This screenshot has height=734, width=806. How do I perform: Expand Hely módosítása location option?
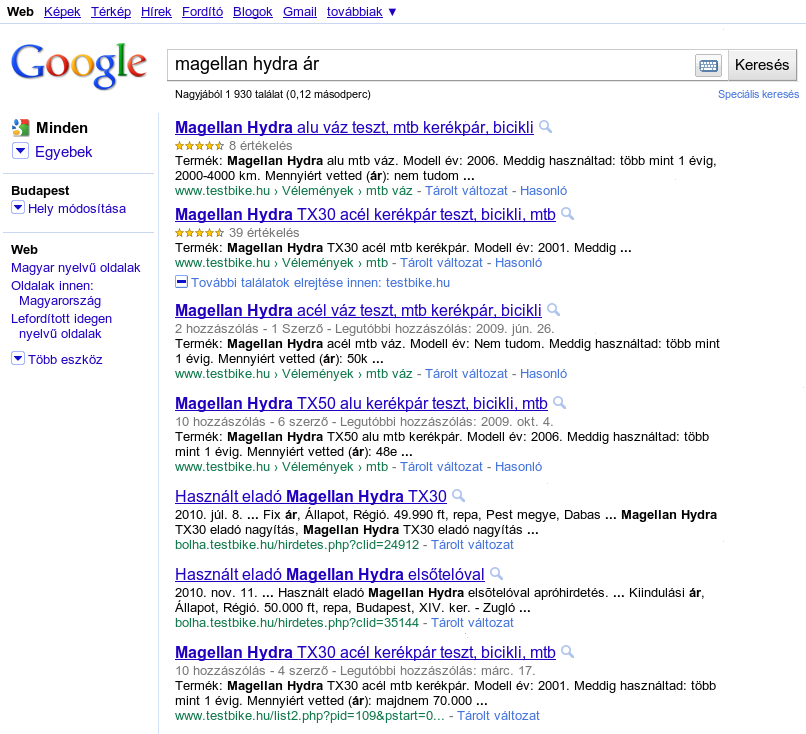(18, 208)
